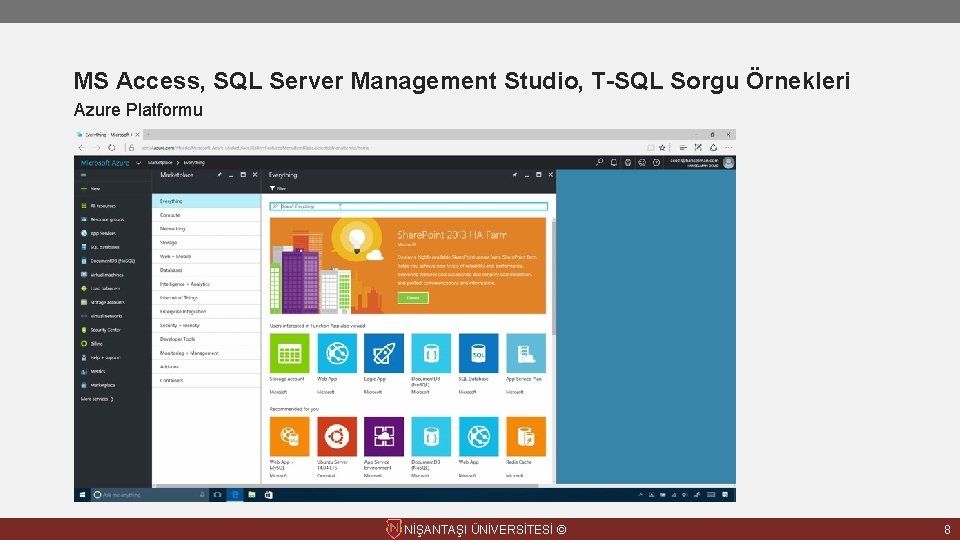Open DocumentDB tile under Recommended for you
The height and width of the screenshot is (540, 960).
point(431,437)
